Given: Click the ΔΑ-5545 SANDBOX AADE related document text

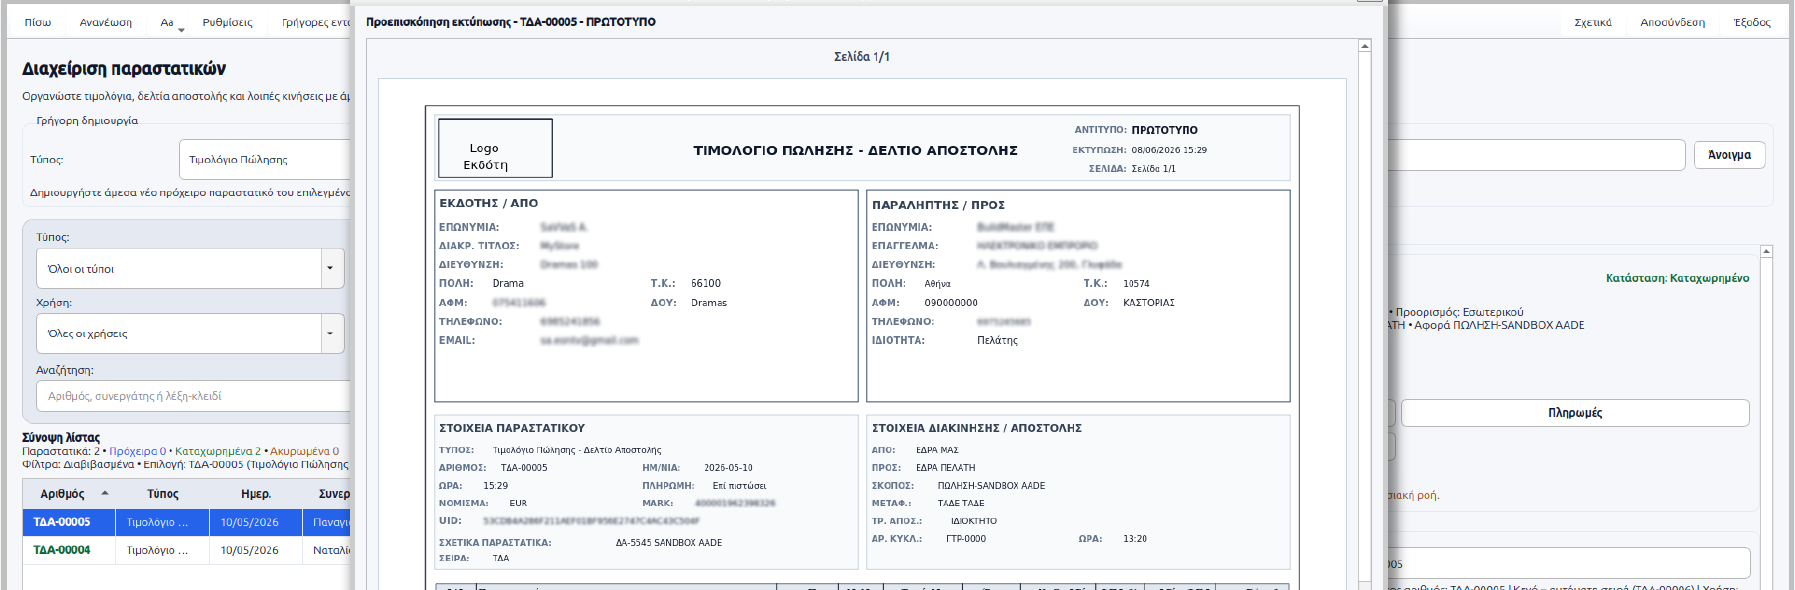Looking at the screenshot, I should click(x=669, y=543).
